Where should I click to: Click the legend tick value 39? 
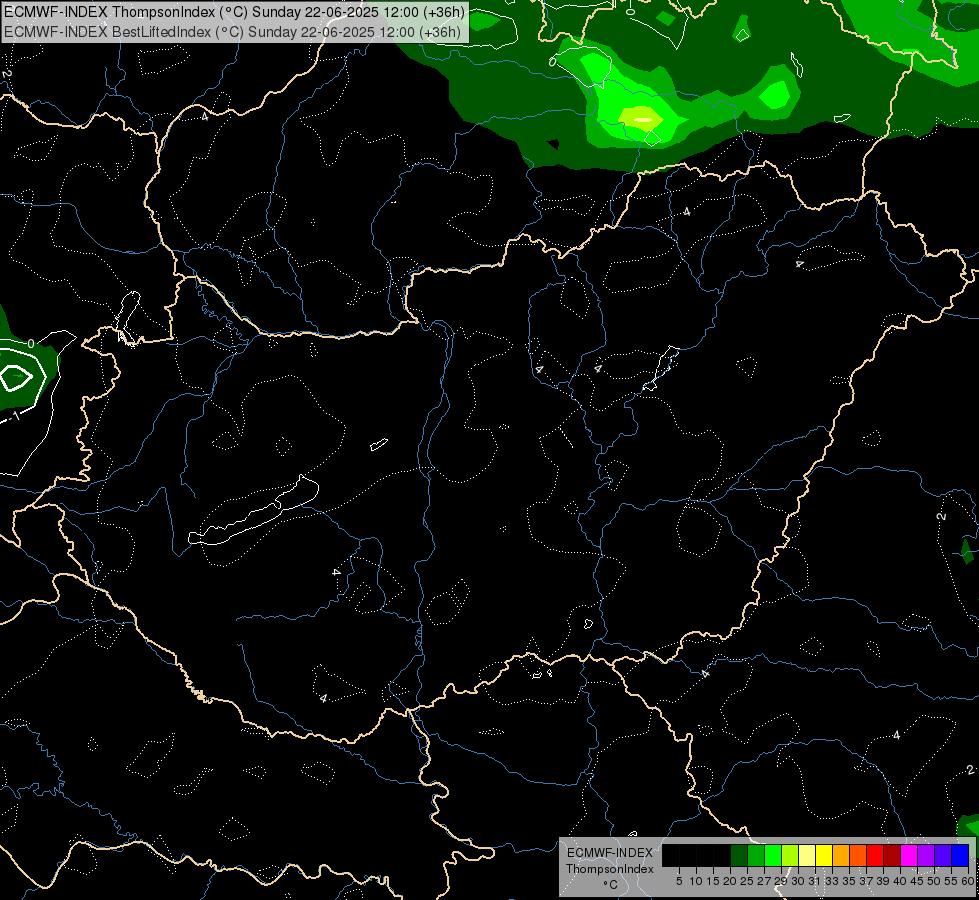coord(883,881)
